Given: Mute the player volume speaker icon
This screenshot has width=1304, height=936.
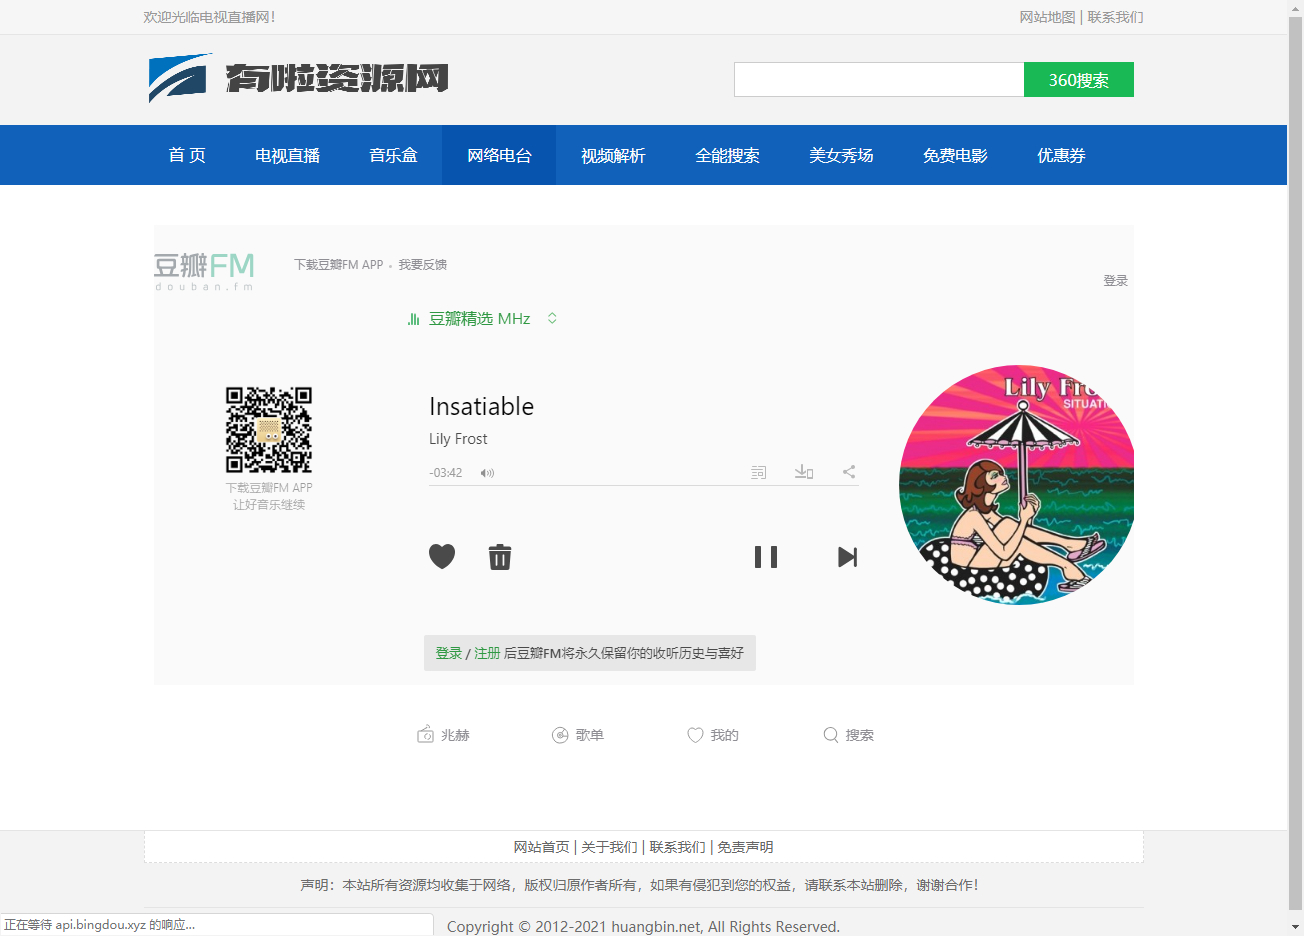Looking at the screenshot, I should point(487,473).
